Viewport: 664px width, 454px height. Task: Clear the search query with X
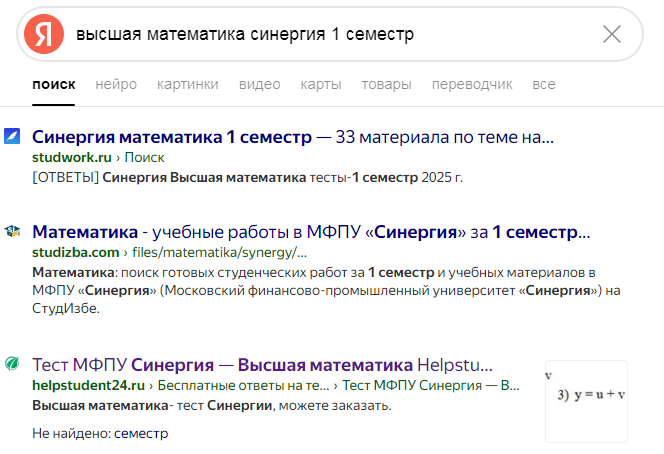pos(611,34)
